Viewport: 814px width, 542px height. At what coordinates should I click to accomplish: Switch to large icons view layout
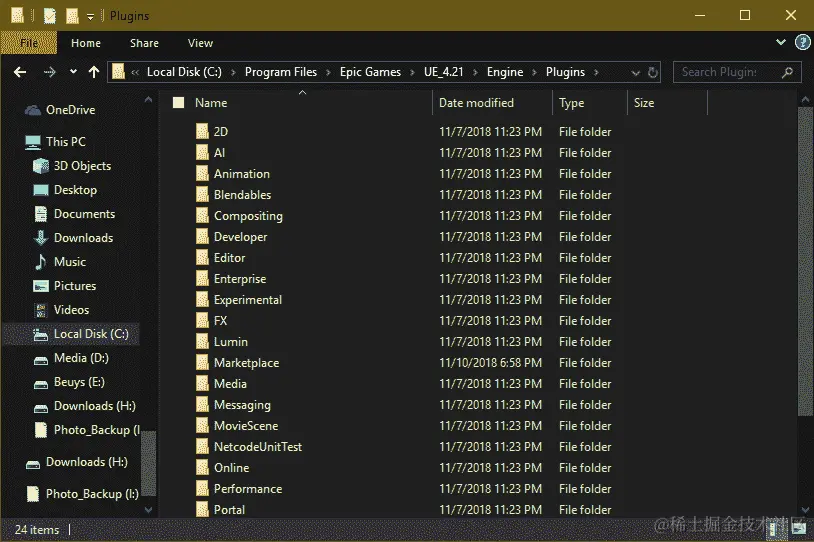tap(799, 529)
